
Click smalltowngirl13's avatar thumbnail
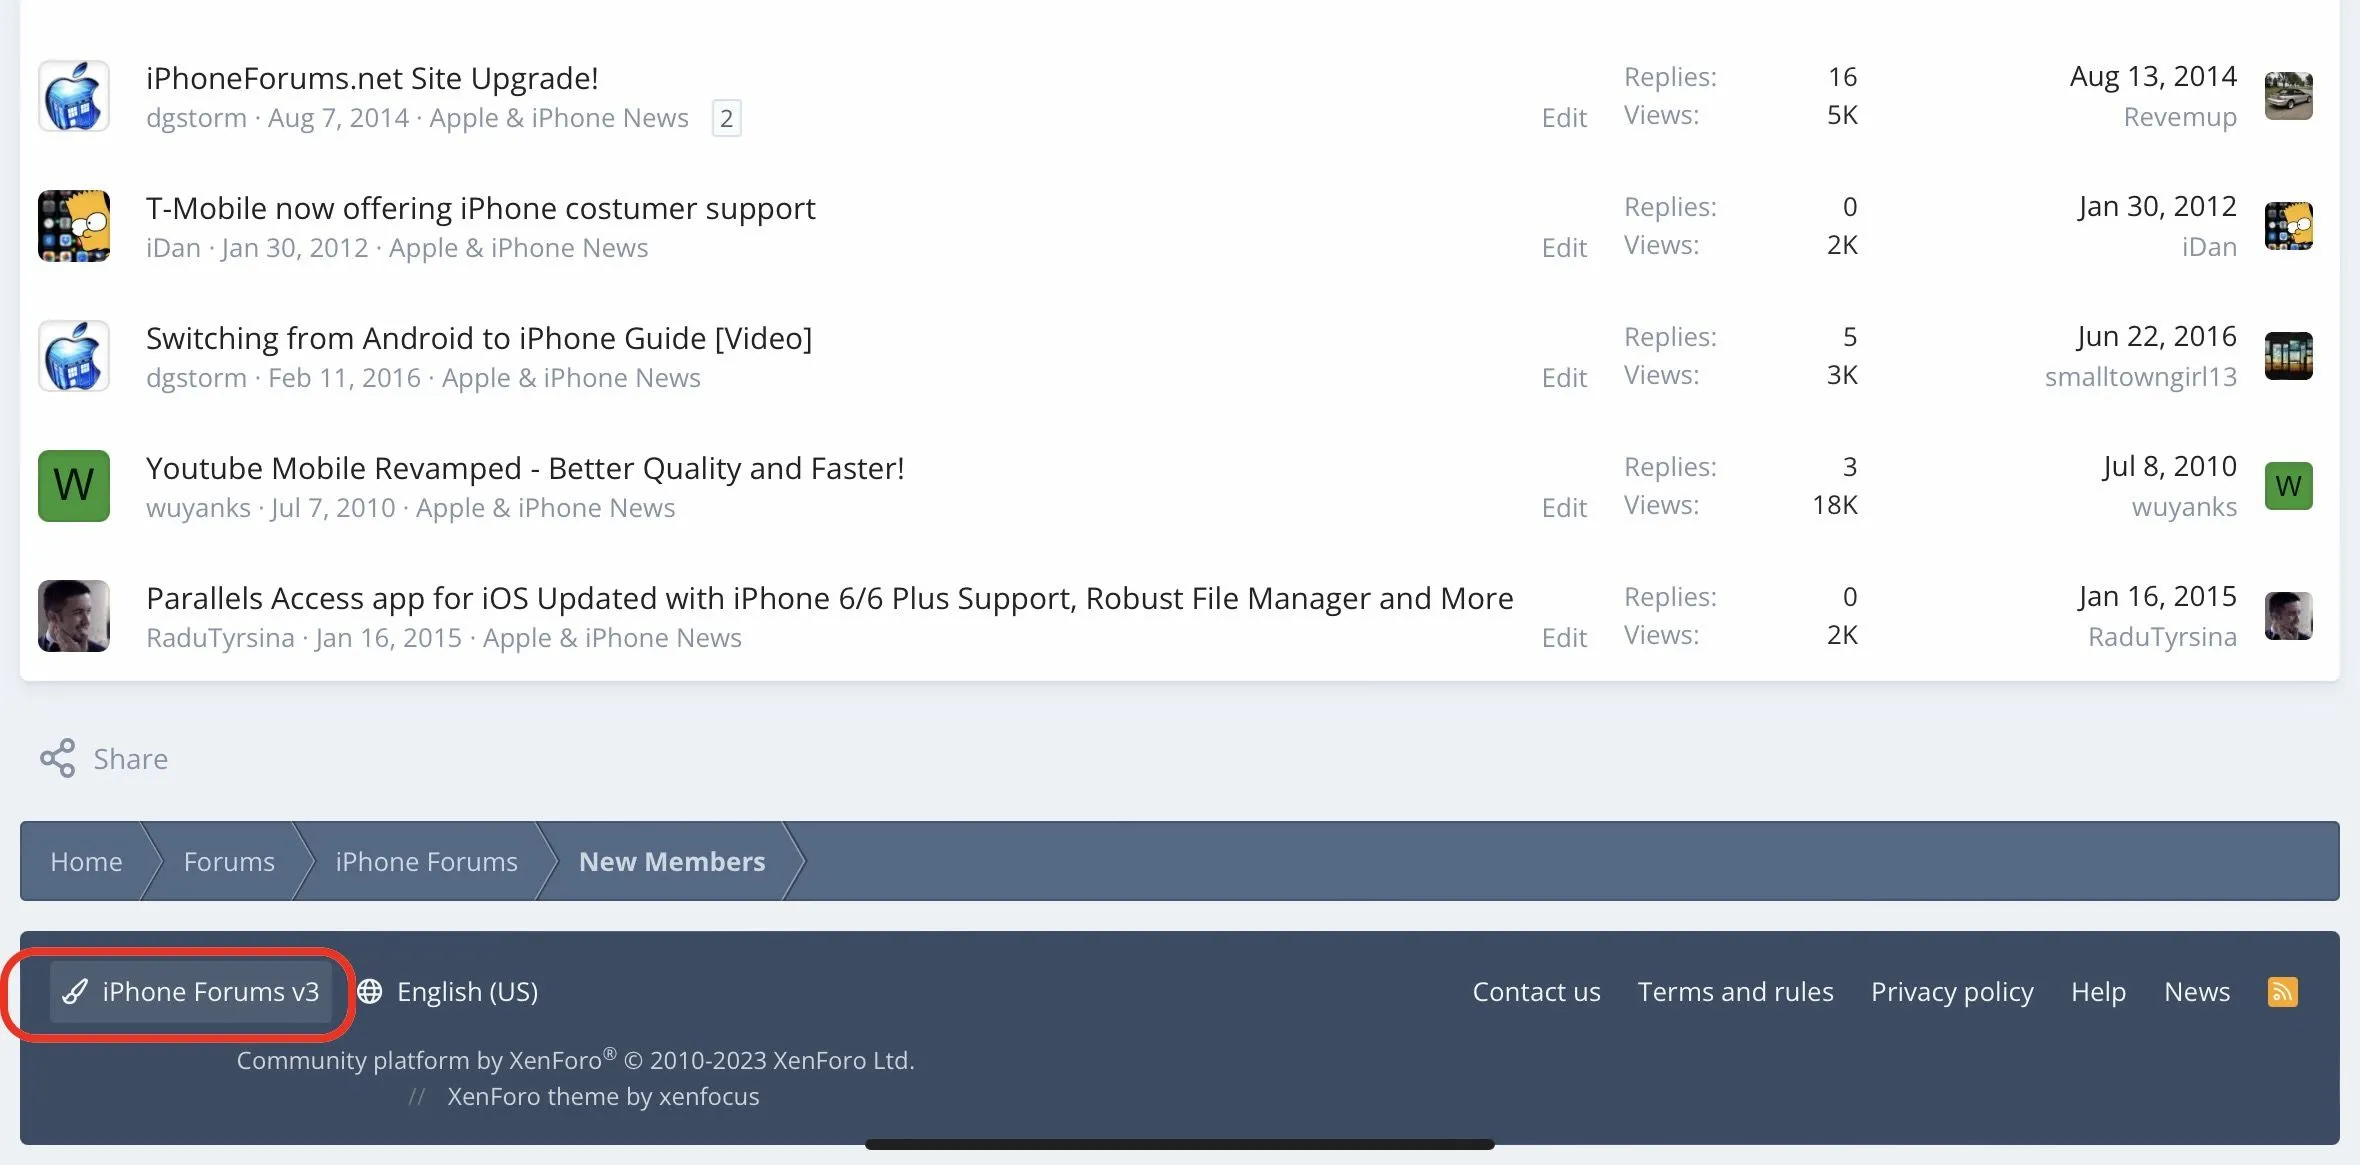point(2288,356)
